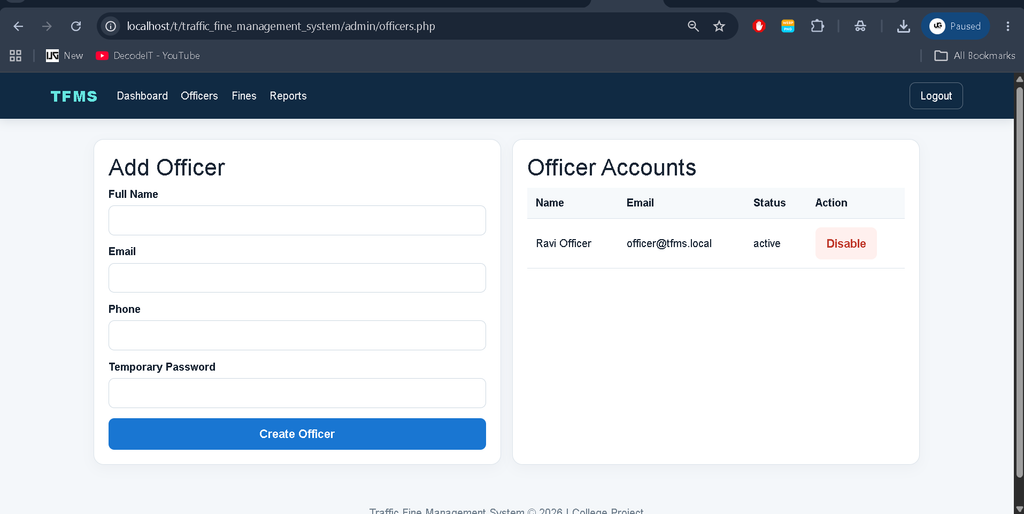Click the Status column header
1024x514 pixels.
coord(769,203)
